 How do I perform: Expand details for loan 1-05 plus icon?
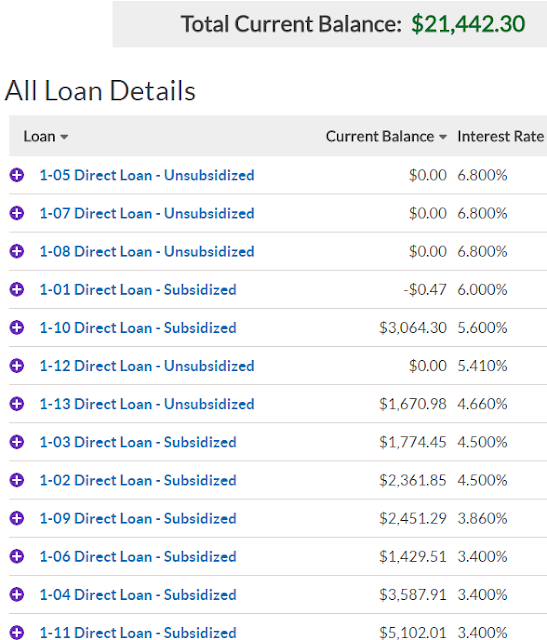point(17,175)
